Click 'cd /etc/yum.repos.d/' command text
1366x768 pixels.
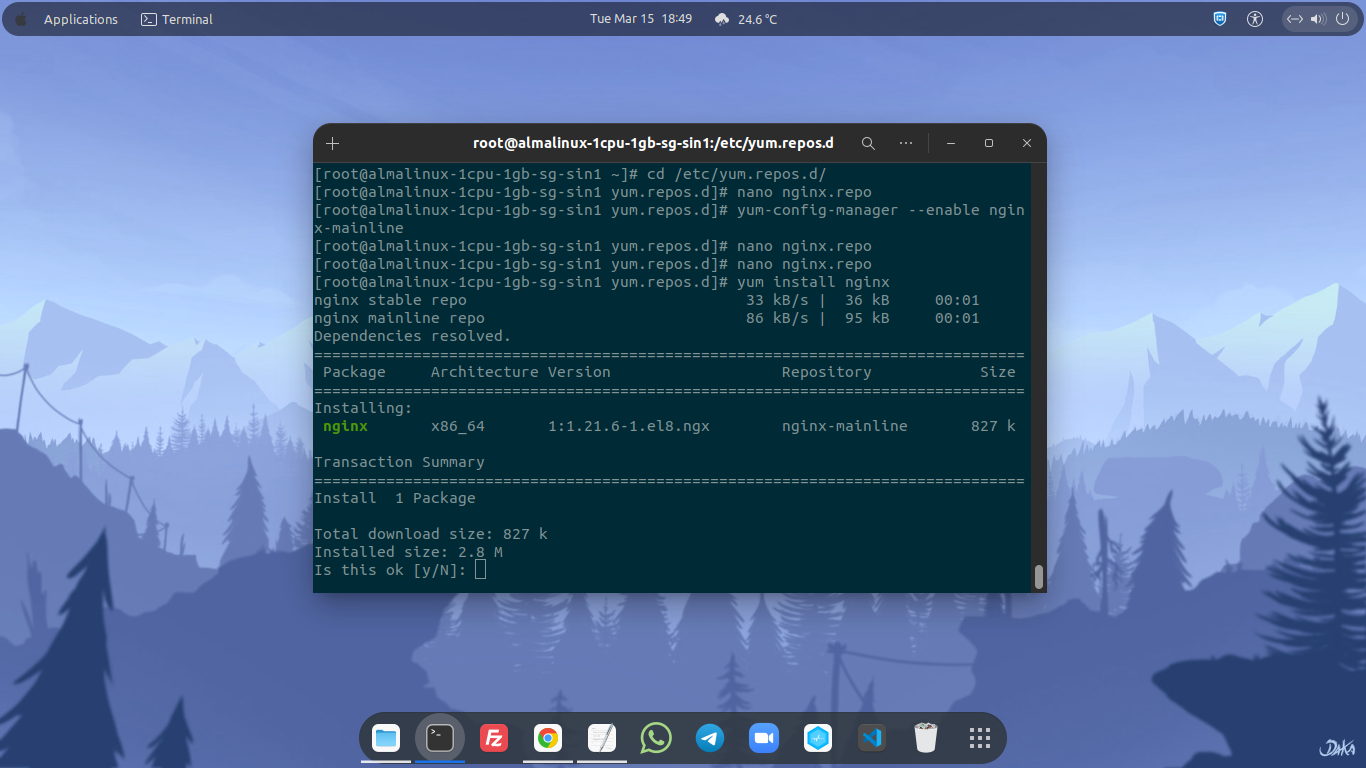[737, 174]
